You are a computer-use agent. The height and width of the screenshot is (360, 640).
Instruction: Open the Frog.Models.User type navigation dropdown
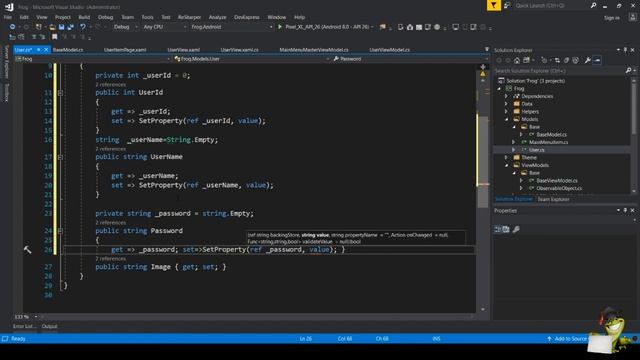252,59
